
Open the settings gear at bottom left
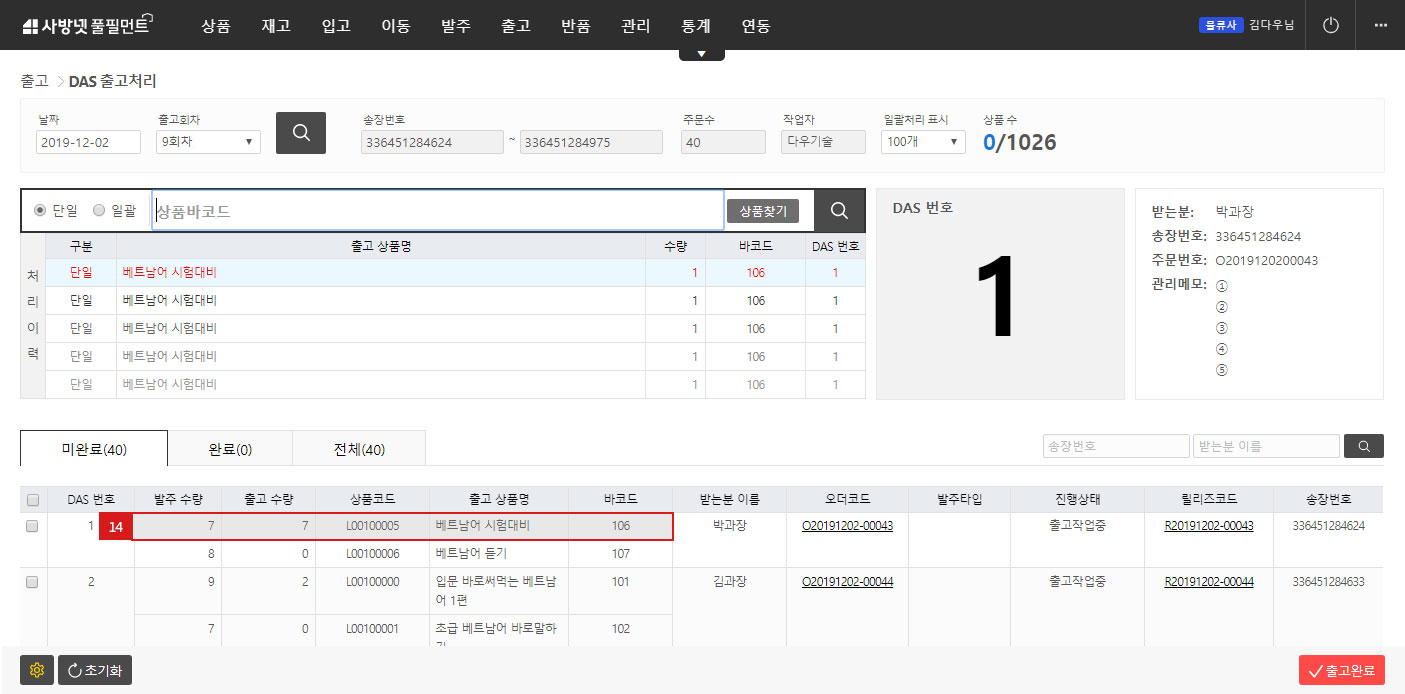pos(37,670)
